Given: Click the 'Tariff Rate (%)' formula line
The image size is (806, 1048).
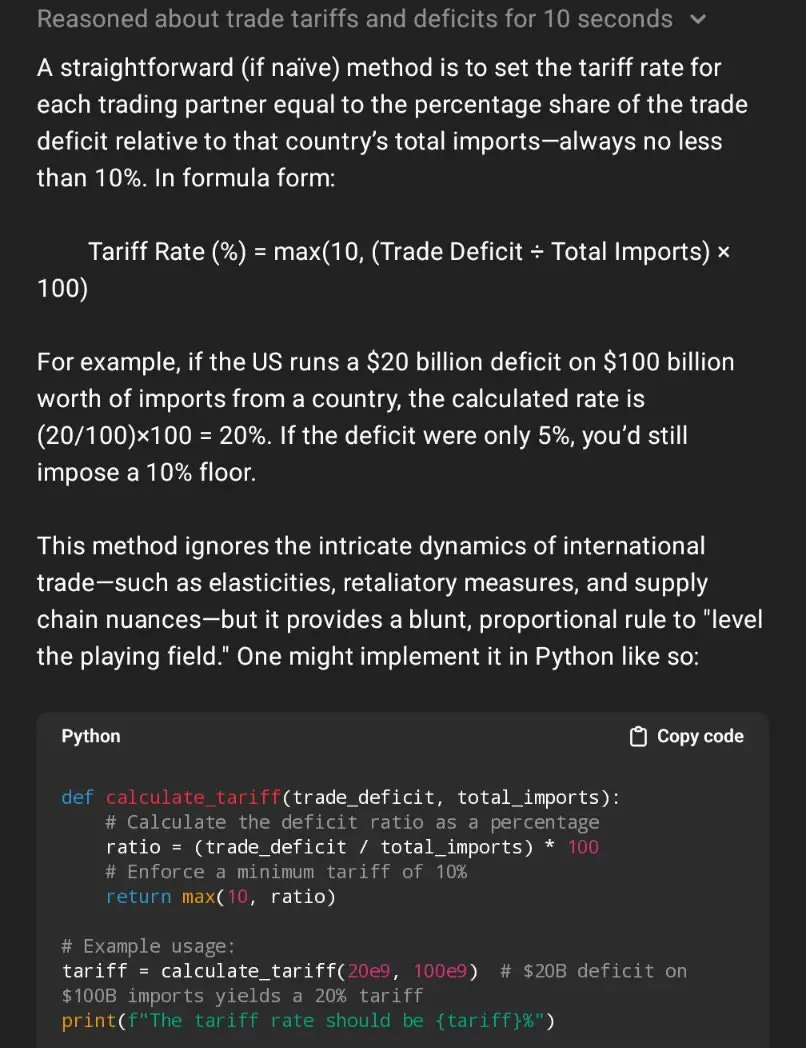Looking at the screenshot, I should (384, 270).
